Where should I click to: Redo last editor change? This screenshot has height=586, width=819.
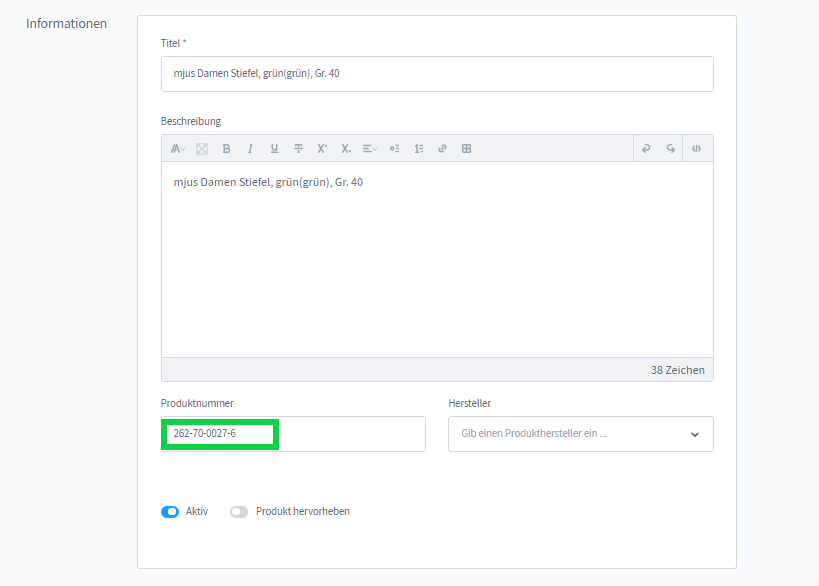click(x=671, y=149)
